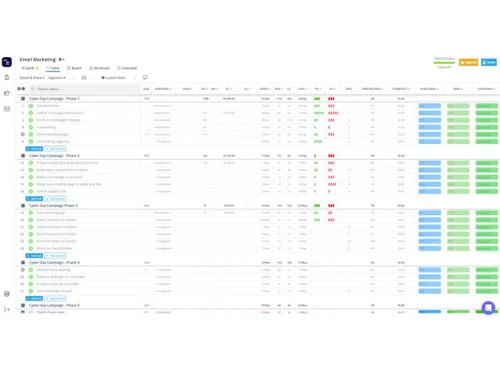Click blue status chip in Decide theme row
The height and width of the screenshot is (375, 500).
tap(430, 106)
